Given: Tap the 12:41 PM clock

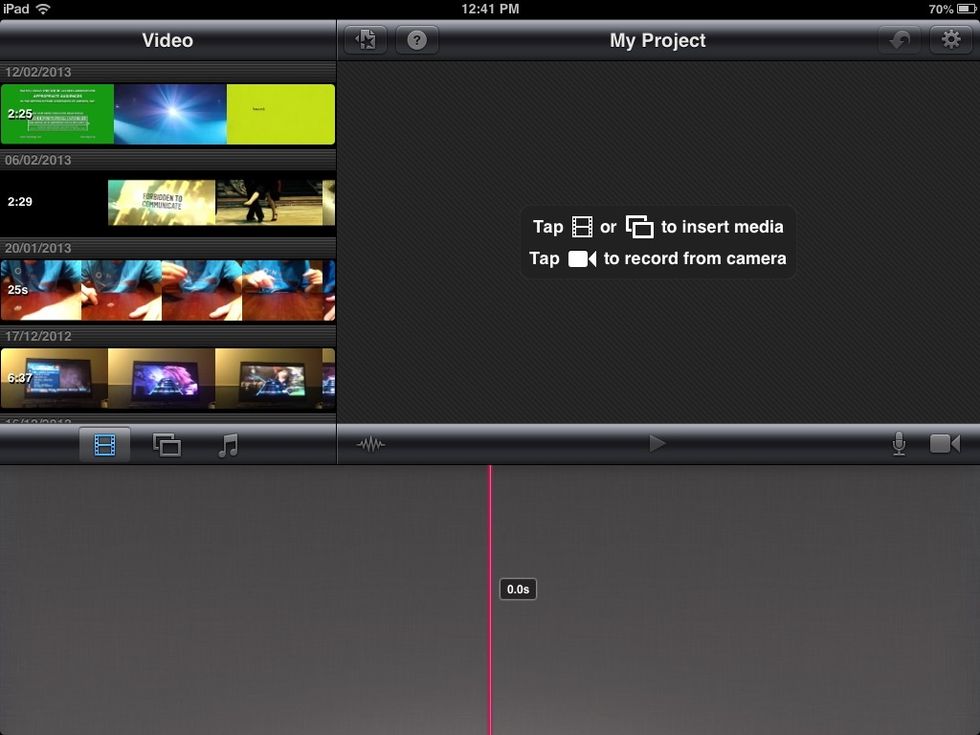Looking at the screenshot, I should click(490, 9).
